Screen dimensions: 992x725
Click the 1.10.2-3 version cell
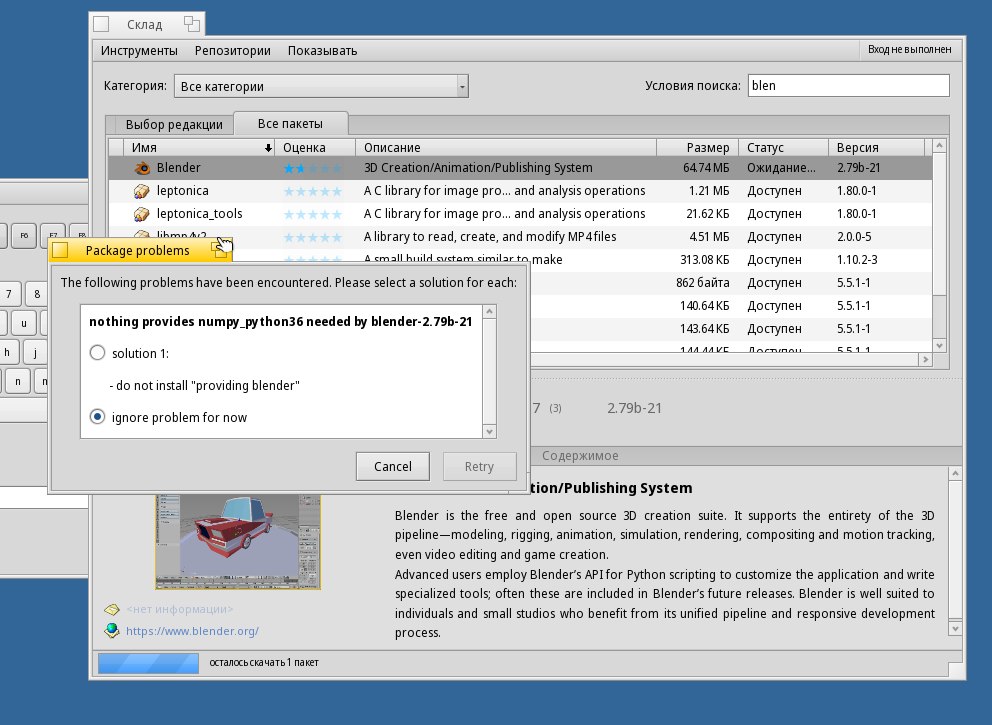click(x=857, y=259)
